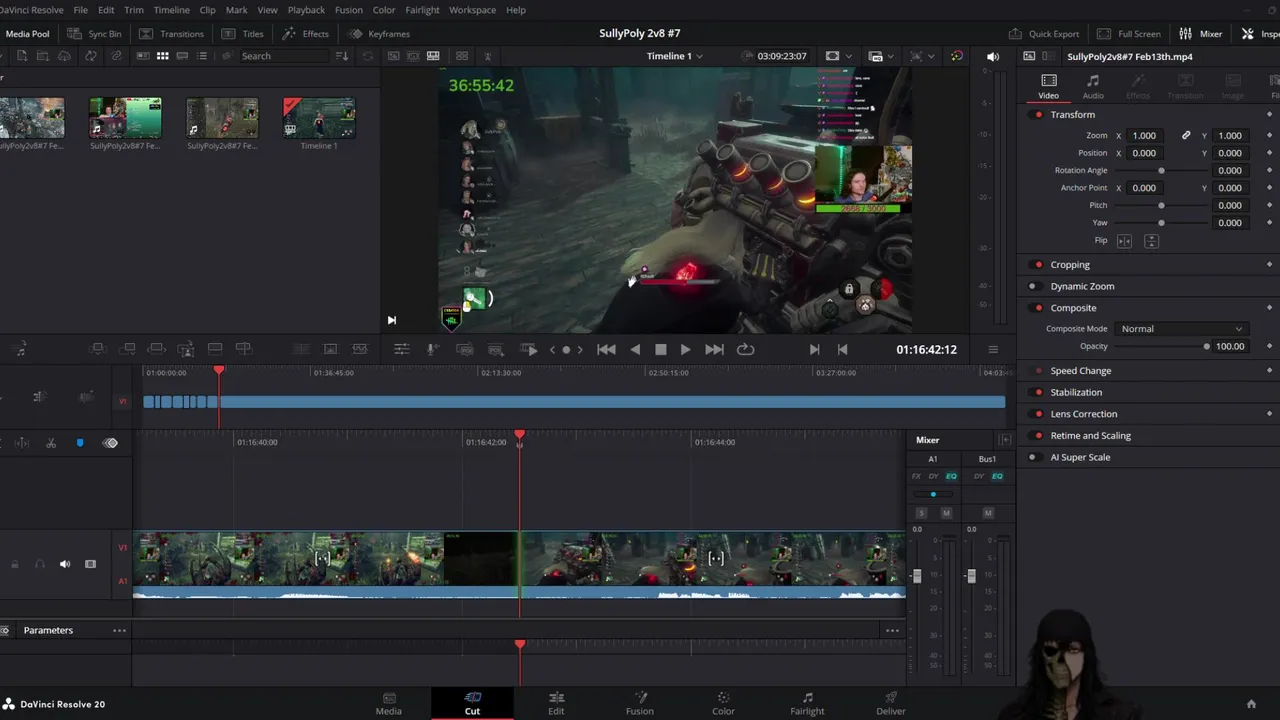Click the Quick Export button
This screenshot has width=1280, height=720.
1044,34
